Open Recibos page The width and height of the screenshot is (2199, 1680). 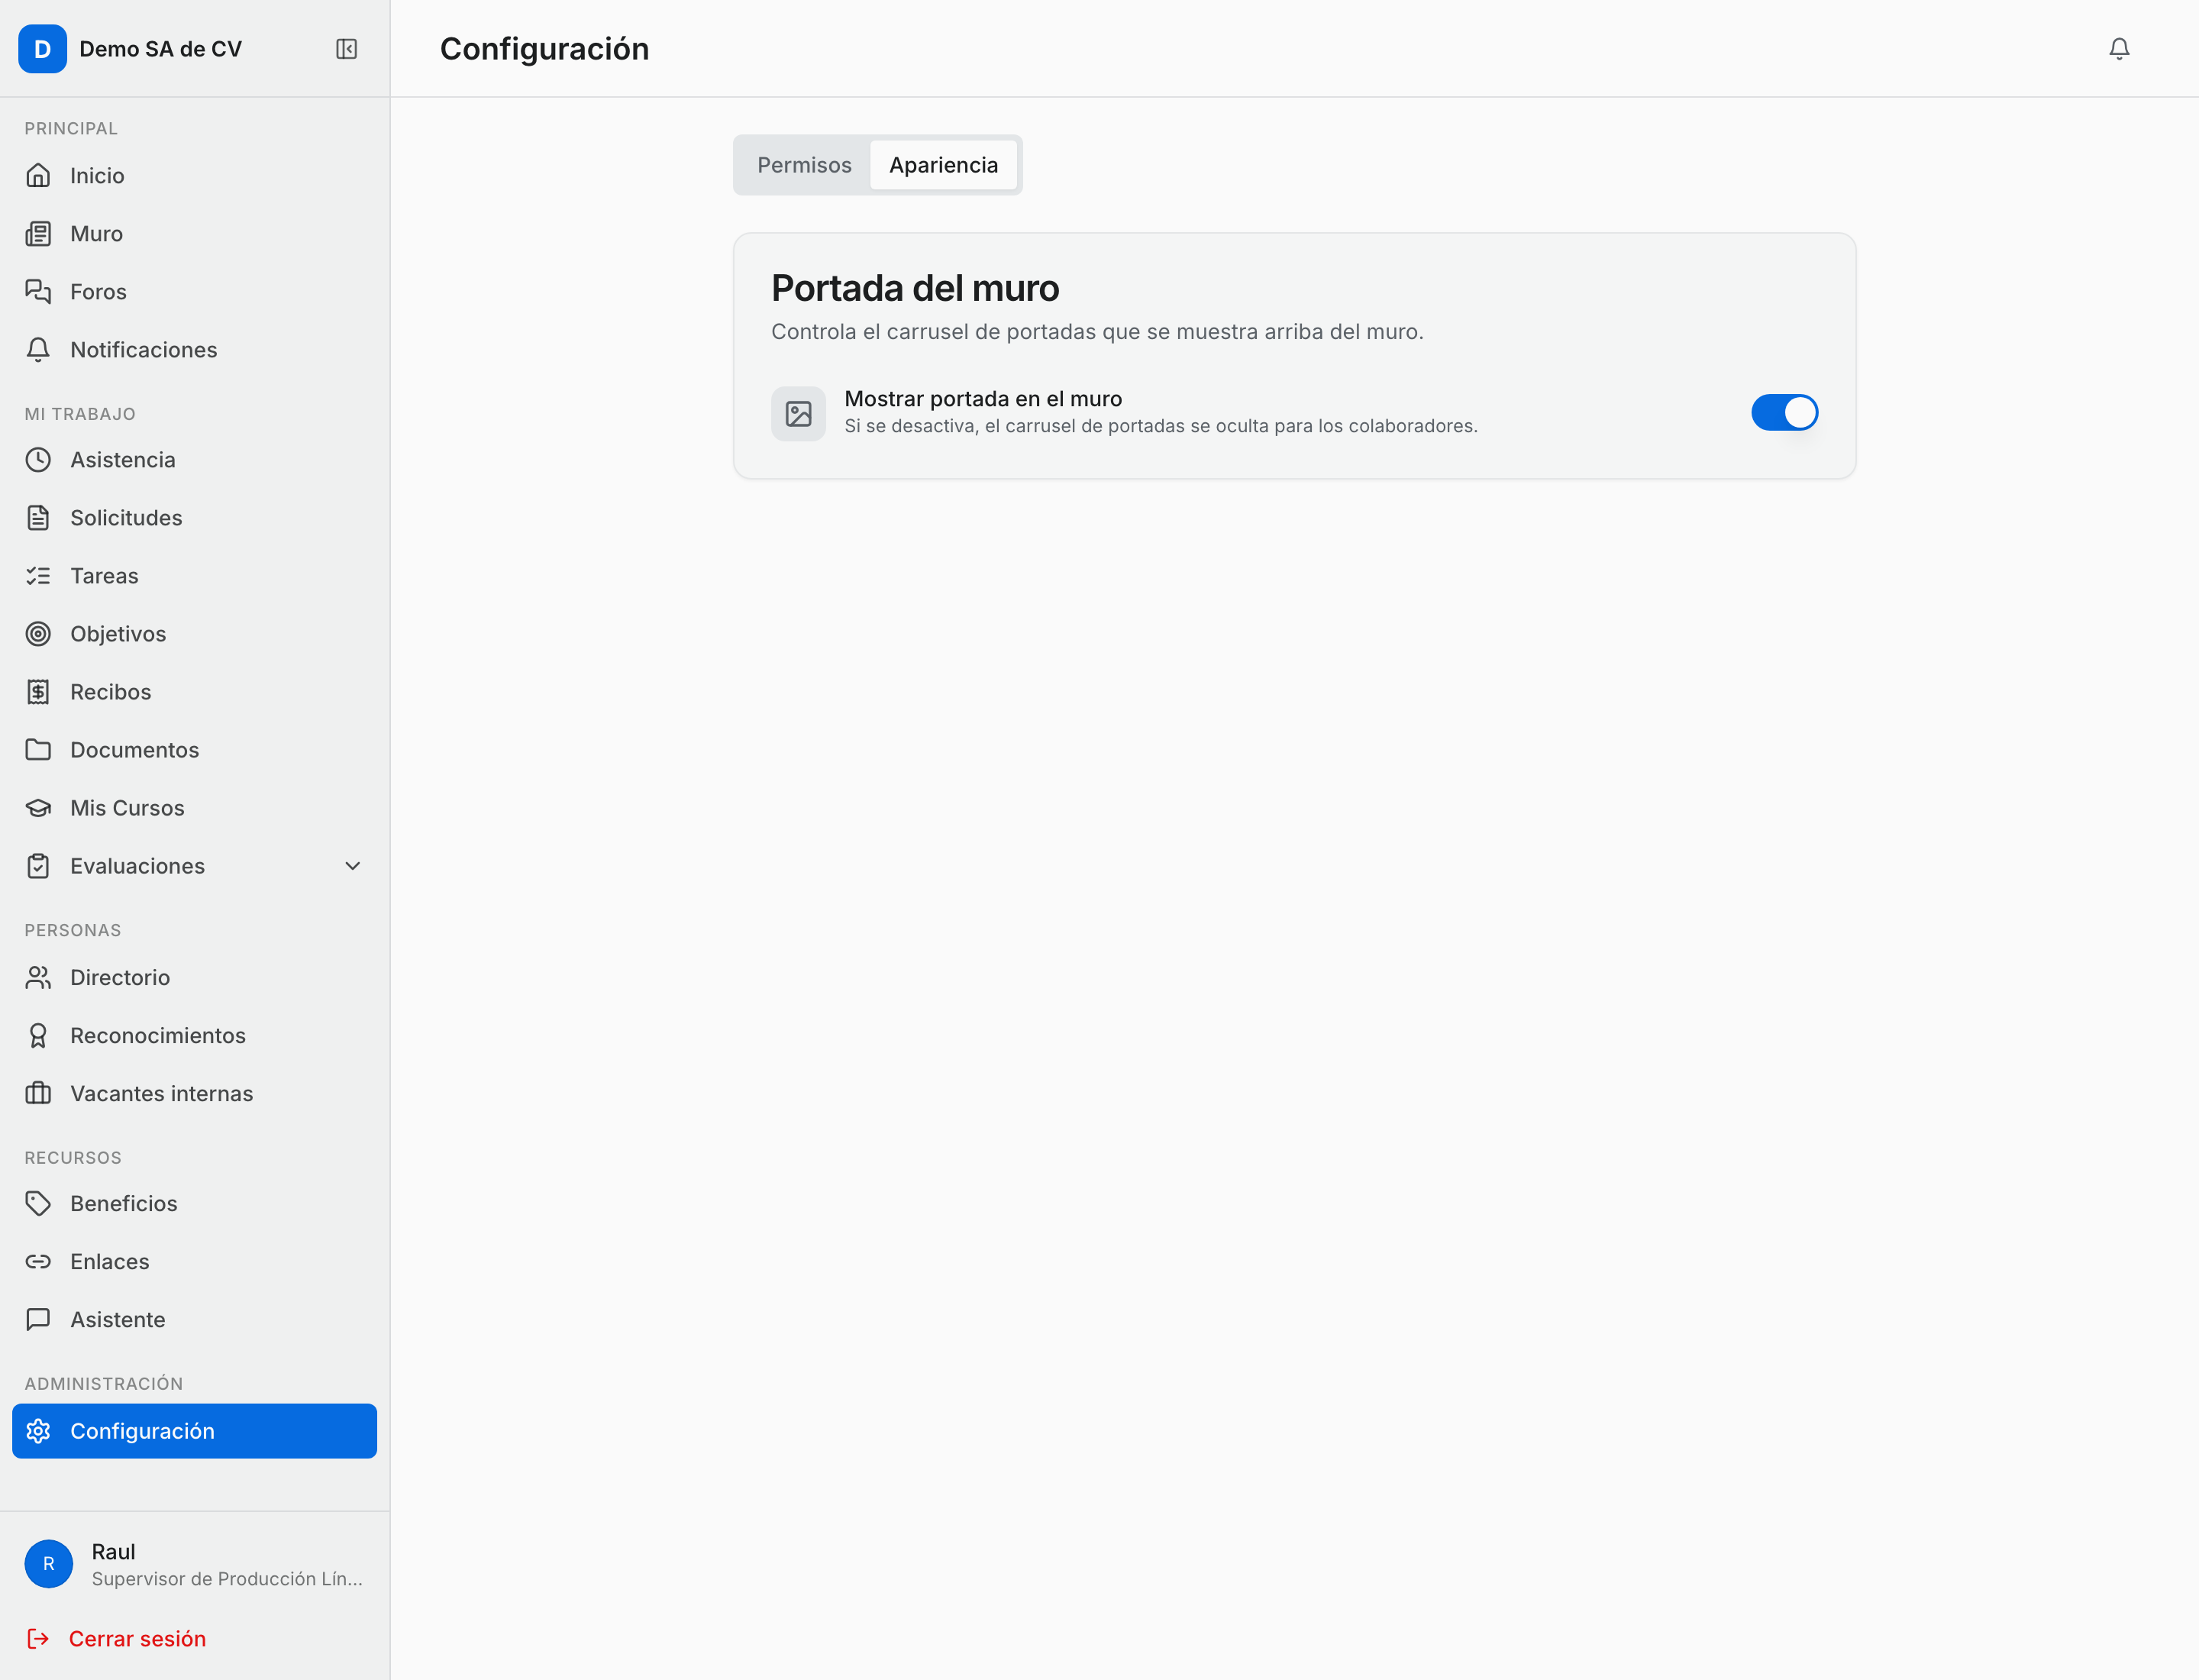[194, 692]
